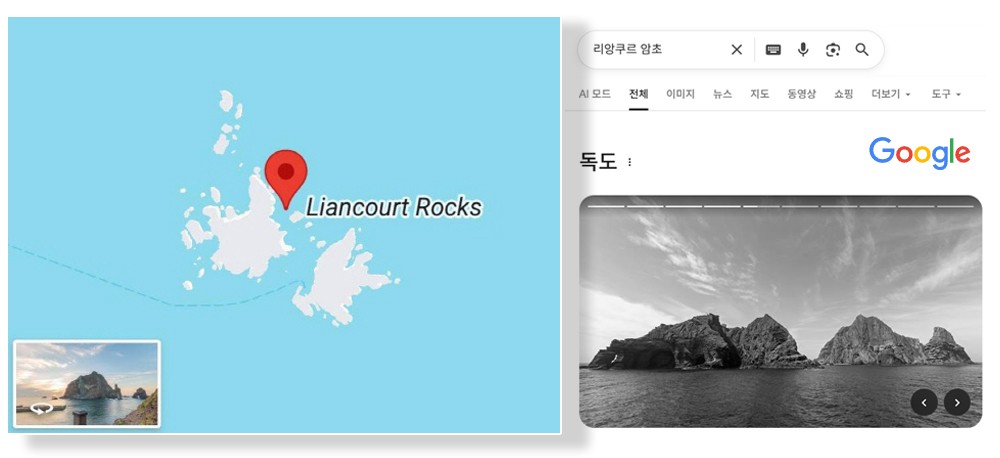1000x458 pixels.
Task: Click the Google logo
Action: tap(919, 154)
